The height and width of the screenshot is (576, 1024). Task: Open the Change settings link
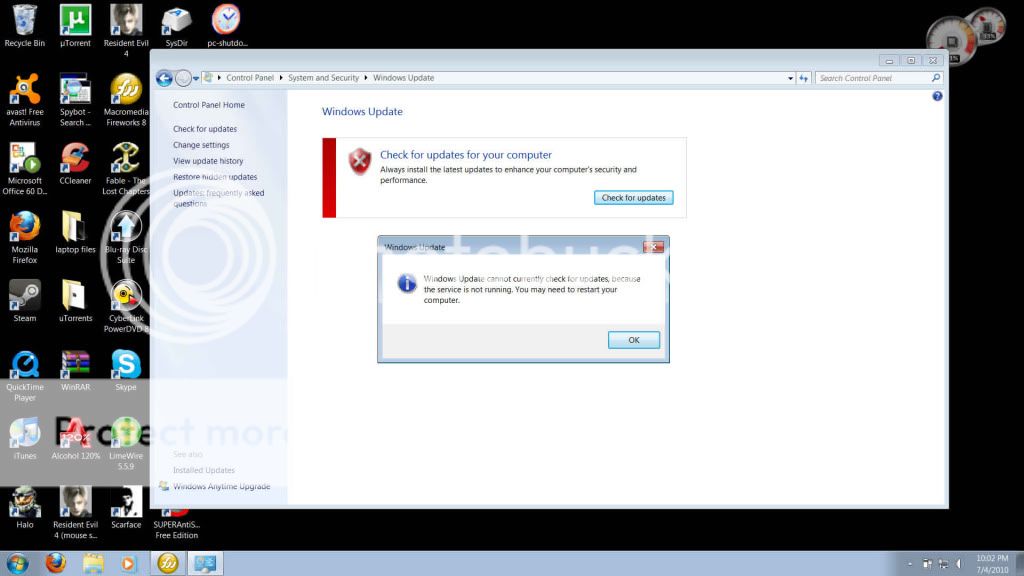[x=201, y=145]
